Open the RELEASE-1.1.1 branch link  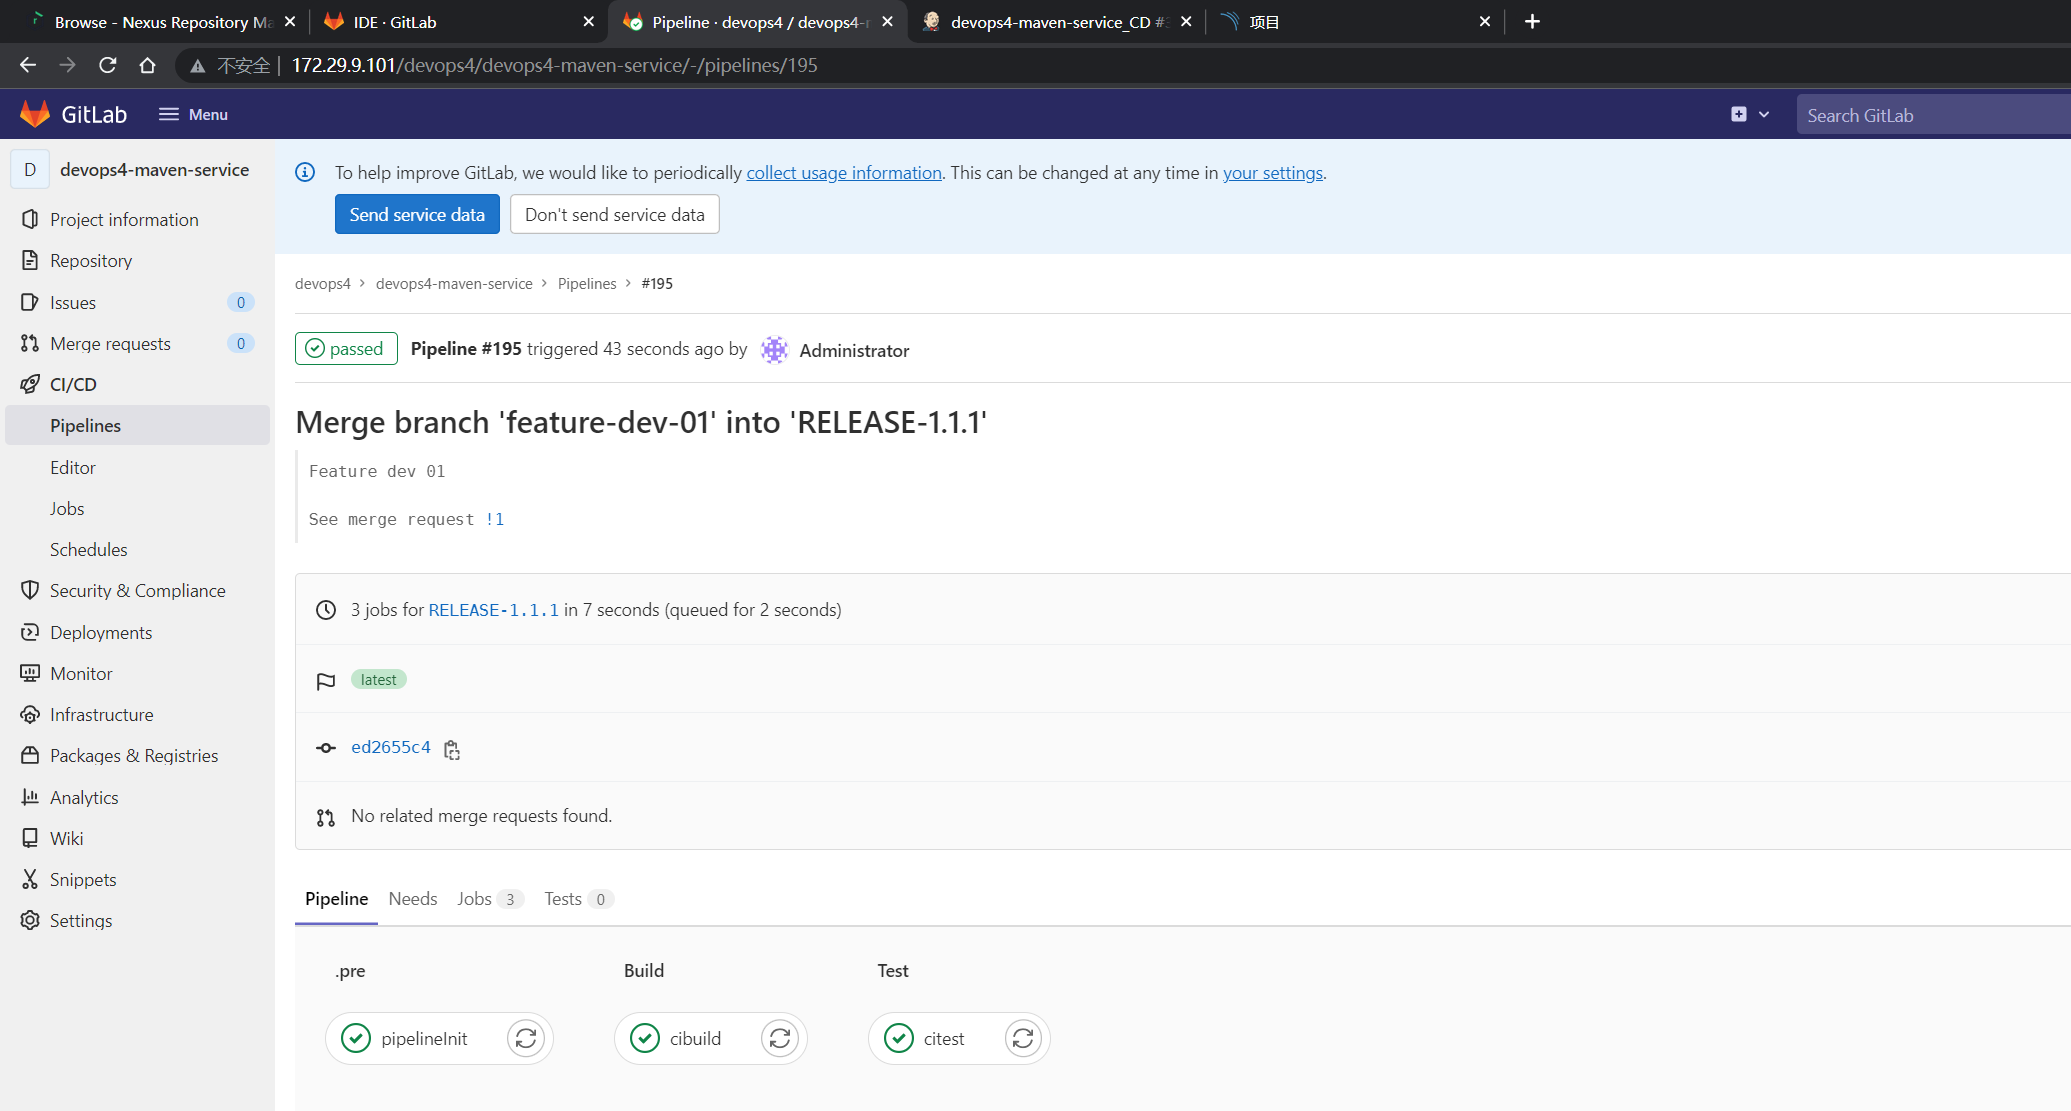pos(494,610)
